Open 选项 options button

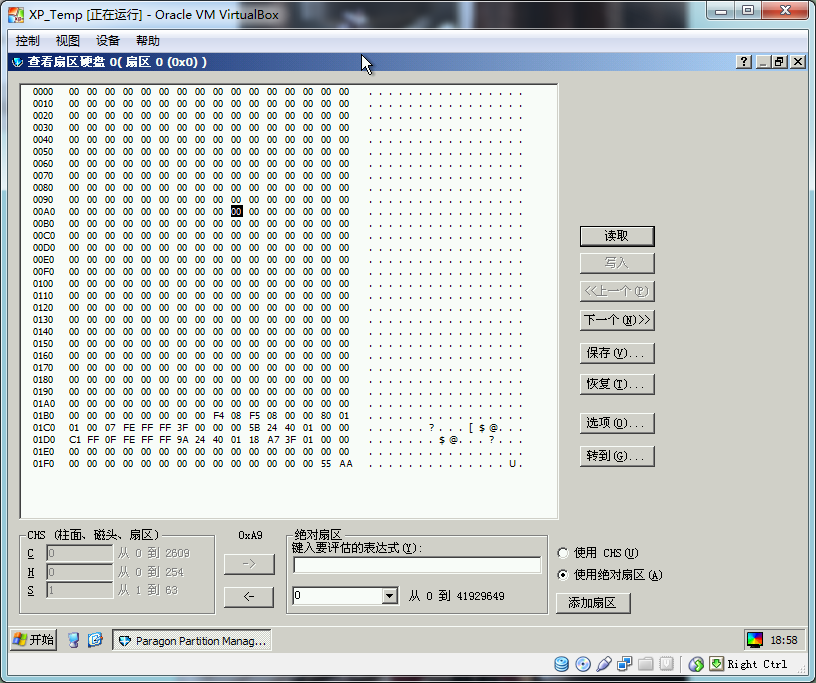pos(617,423)
